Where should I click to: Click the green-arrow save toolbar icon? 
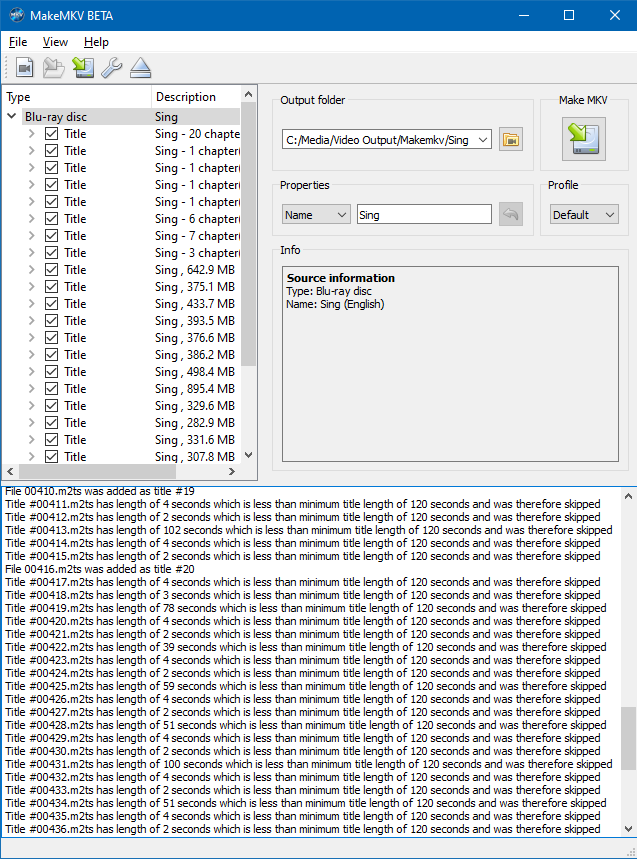point(83,68)
